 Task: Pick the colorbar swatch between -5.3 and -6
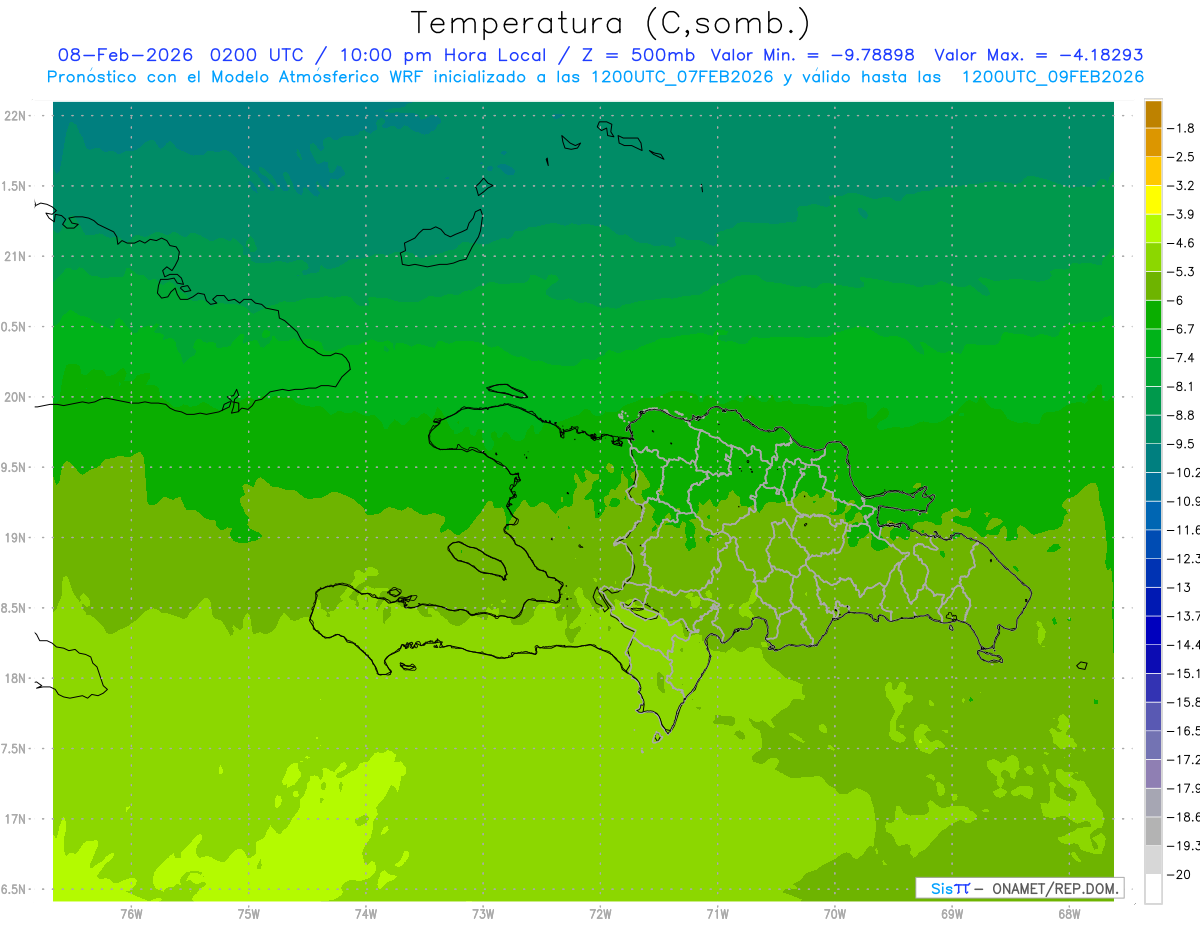pyautogui.click(x=1153, y=286)
